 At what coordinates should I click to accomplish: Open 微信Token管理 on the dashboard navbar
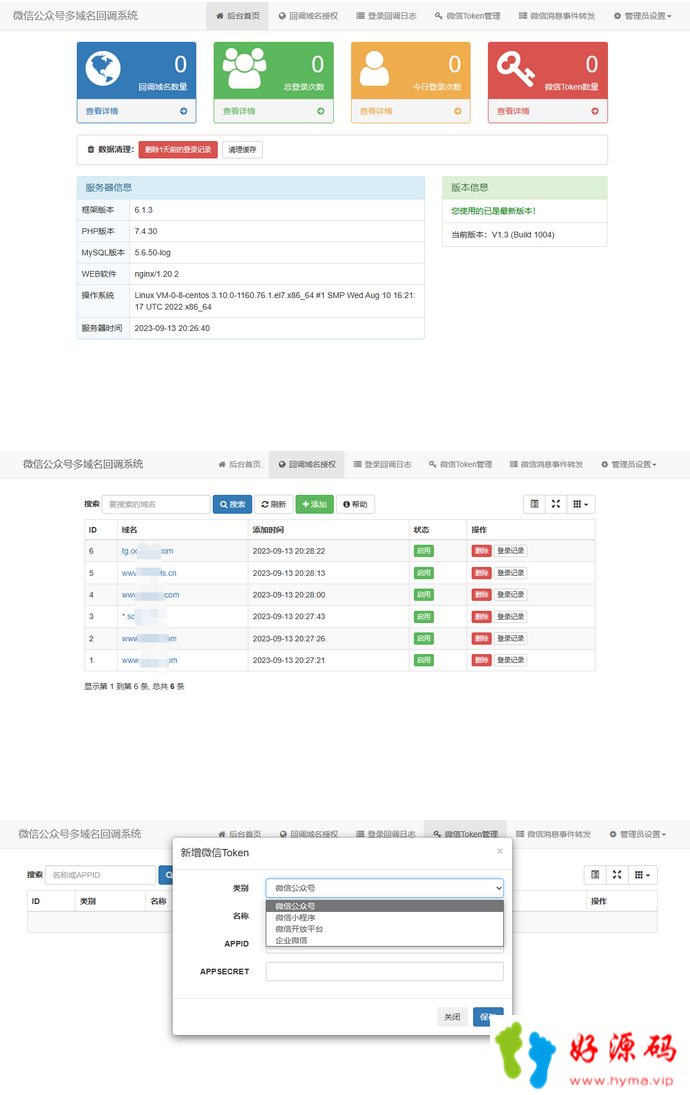467,15
